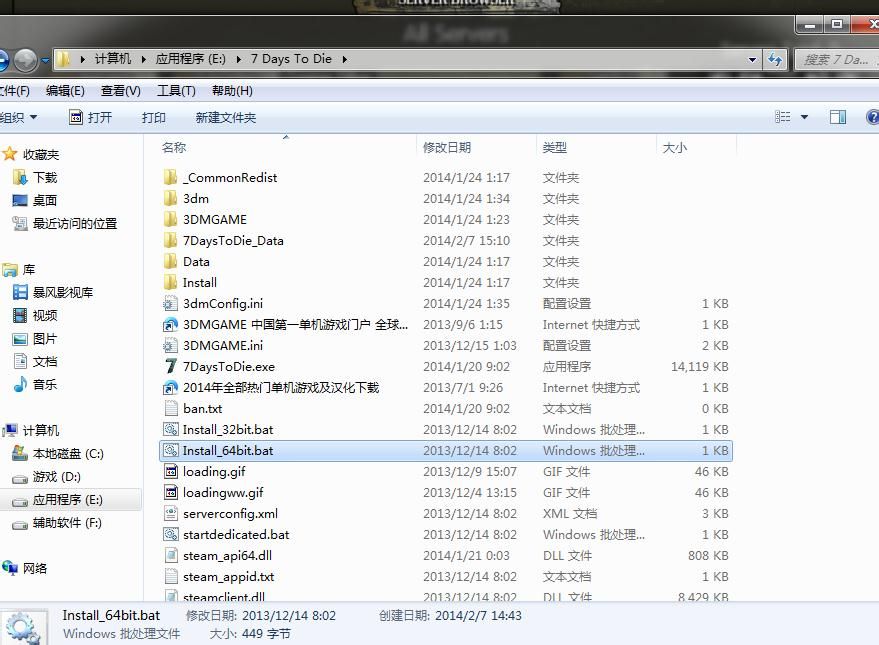879x645 pixels.
Task: Click the ban.txt text file icon
Action: (171, 409)
